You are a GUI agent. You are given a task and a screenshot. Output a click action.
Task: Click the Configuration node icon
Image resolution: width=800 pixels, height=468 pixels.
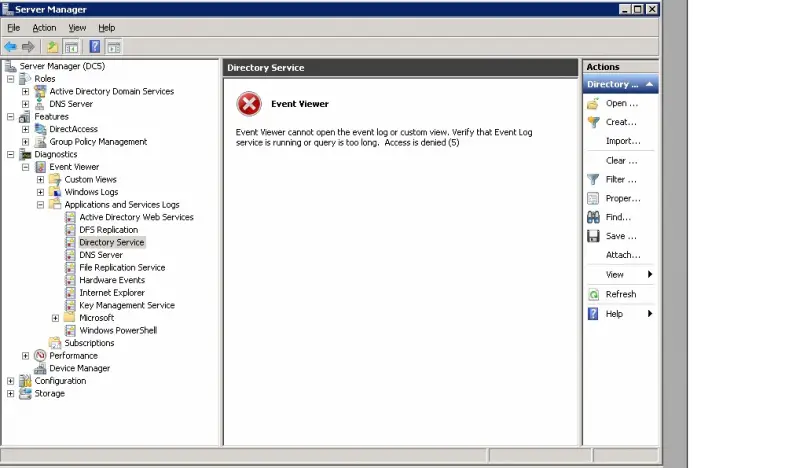pos(25,381)
